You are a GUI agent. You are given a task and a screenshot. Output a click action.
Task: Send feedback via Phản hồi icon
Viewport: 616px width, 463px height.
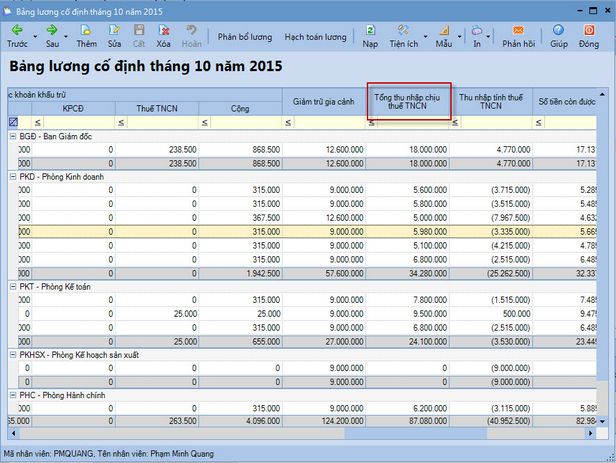(x=518, y=30)
